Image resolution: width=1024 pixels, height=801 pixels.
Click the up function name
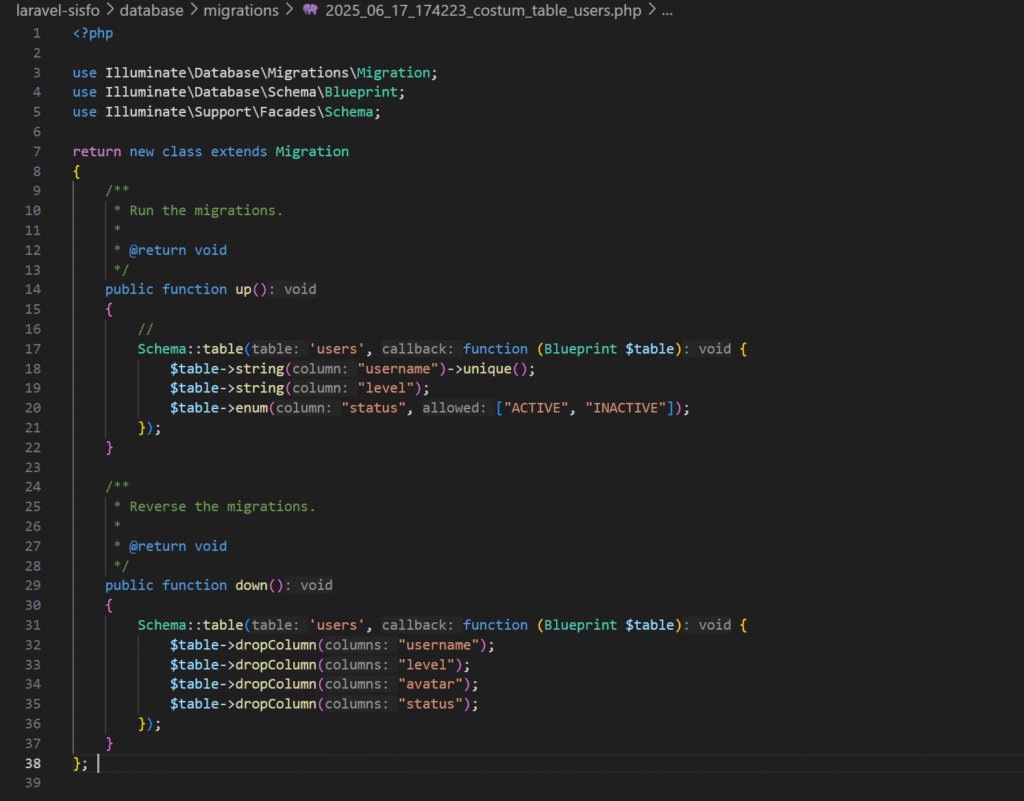pyautogui.click(x=243, y=289)
